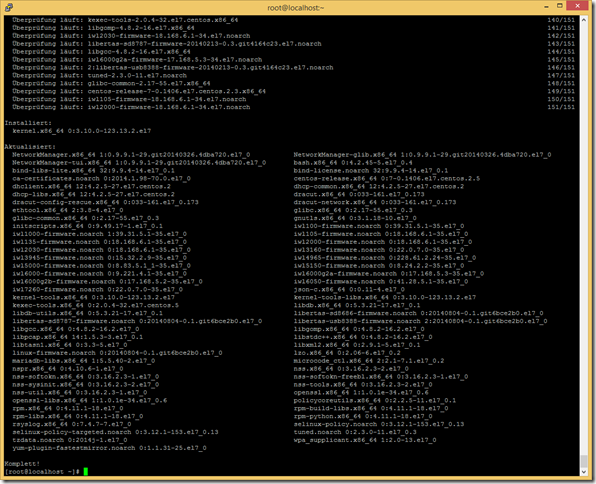Click the scrollbar up arrow

click(x=584, y=19)
